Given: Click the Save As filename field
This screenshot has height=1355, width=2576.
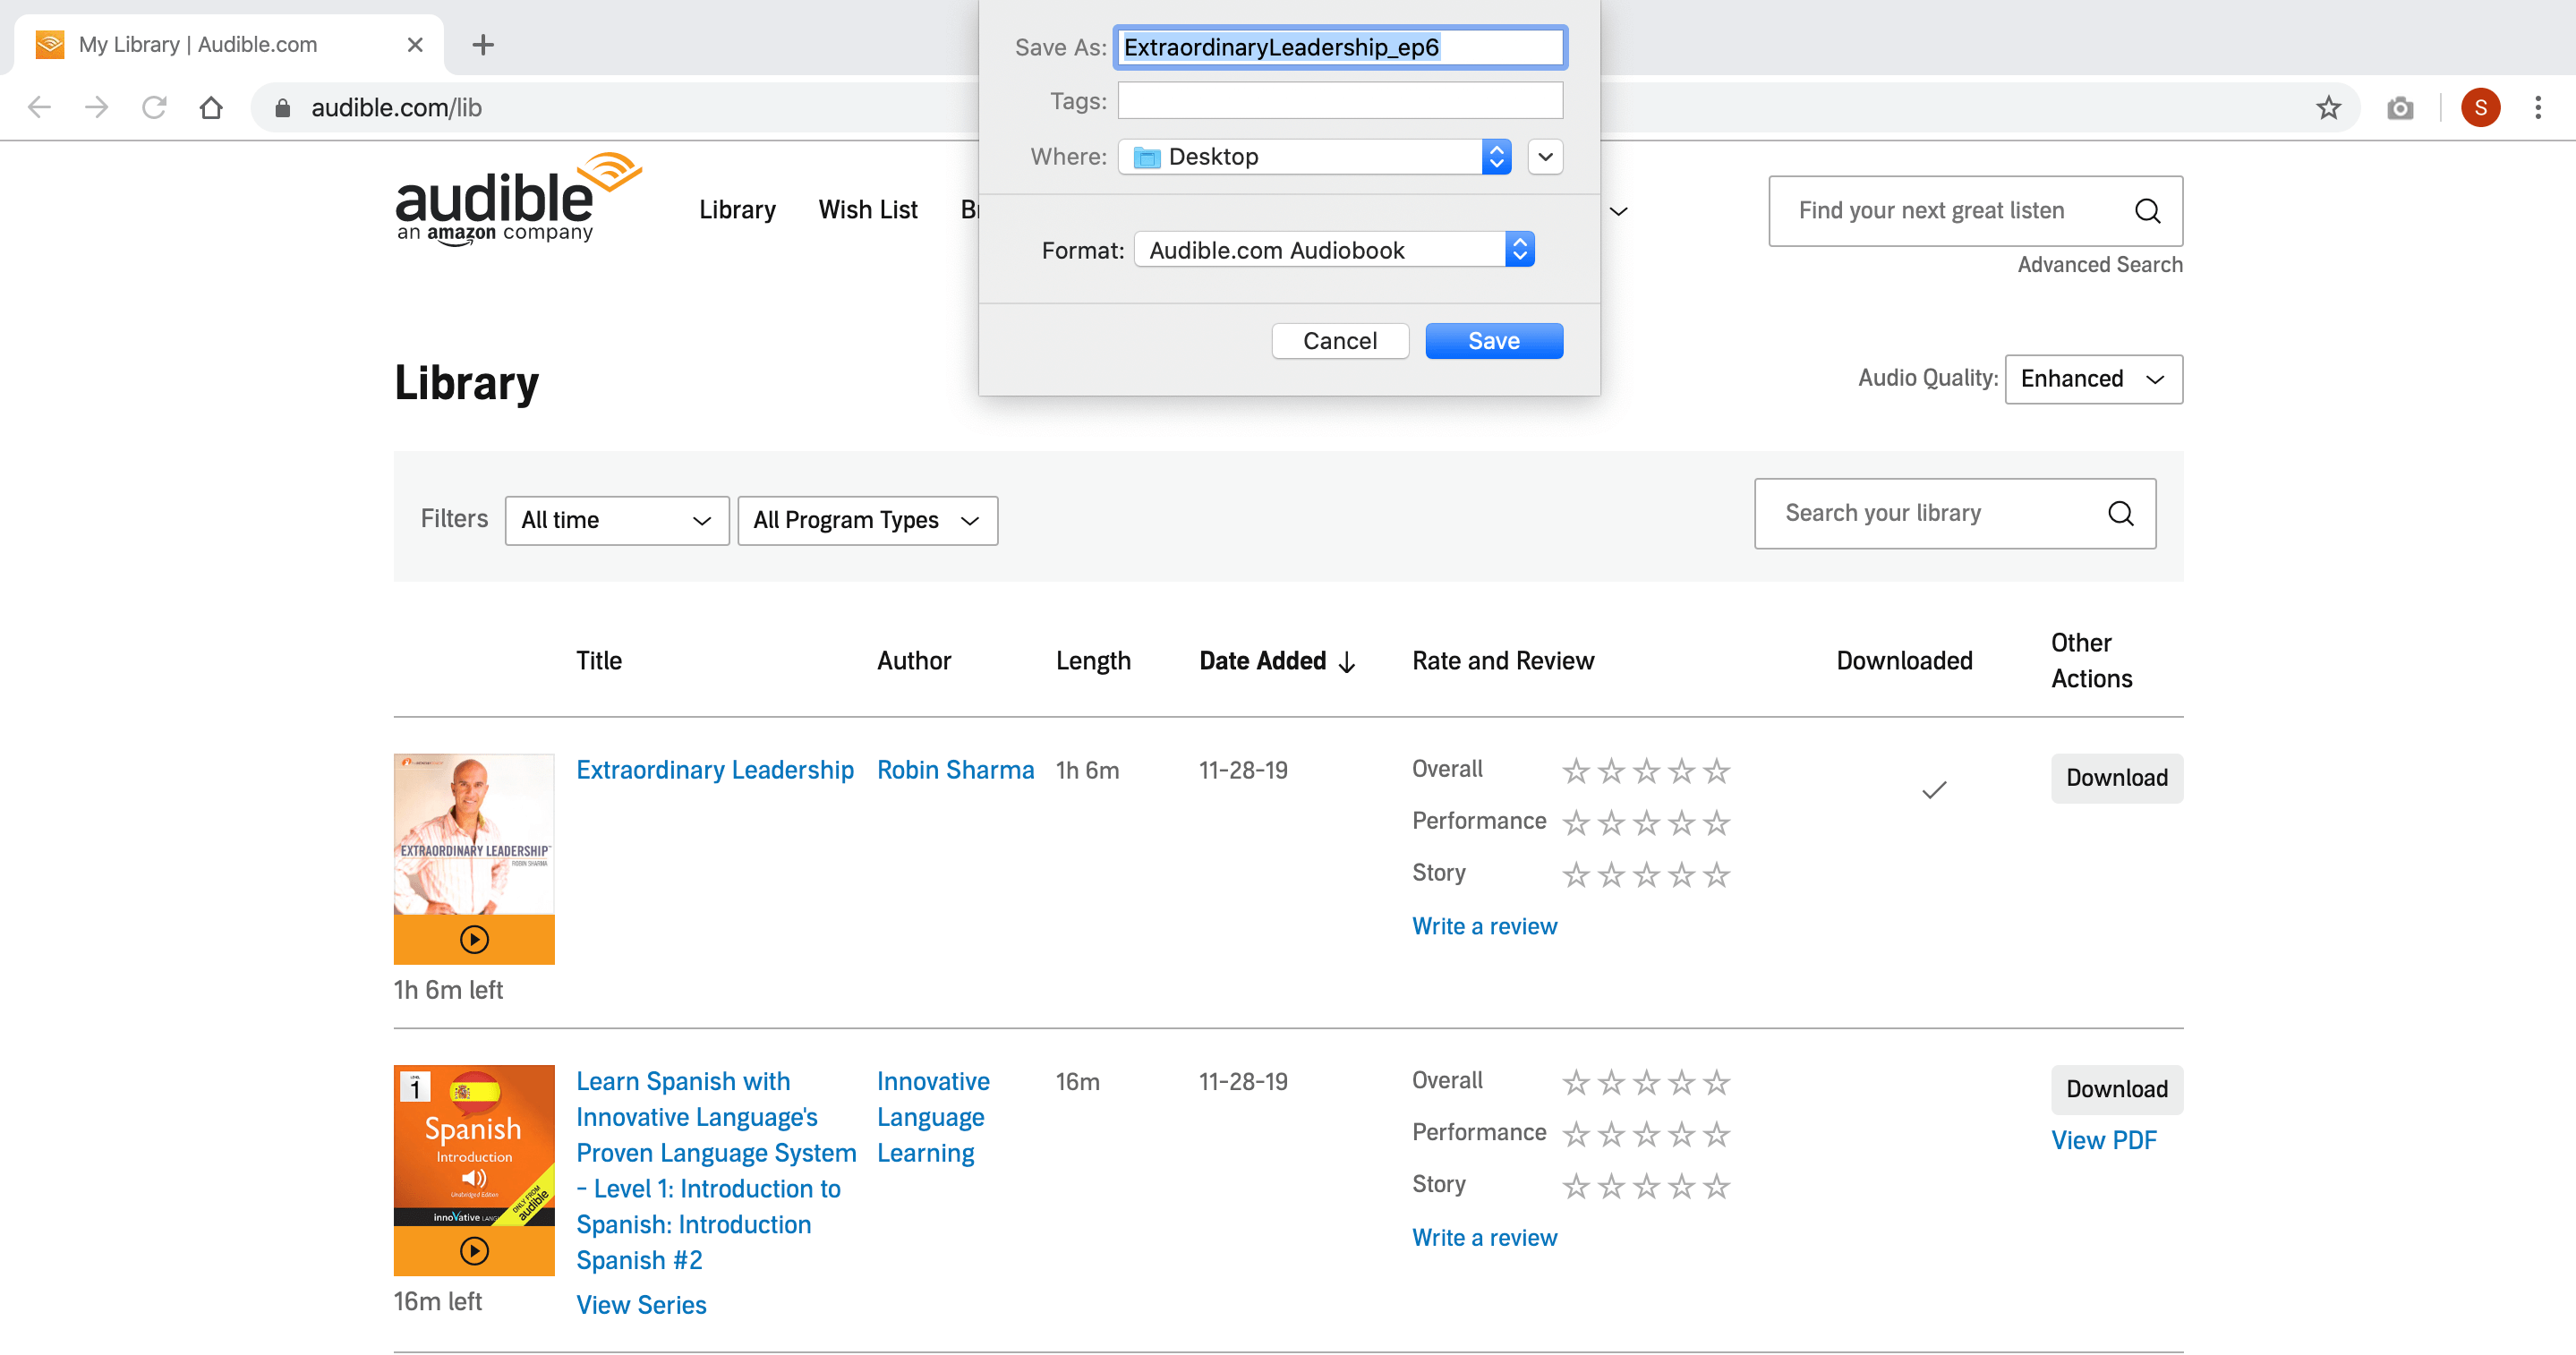Looking at the screenshot, I should coord(1340,47).
